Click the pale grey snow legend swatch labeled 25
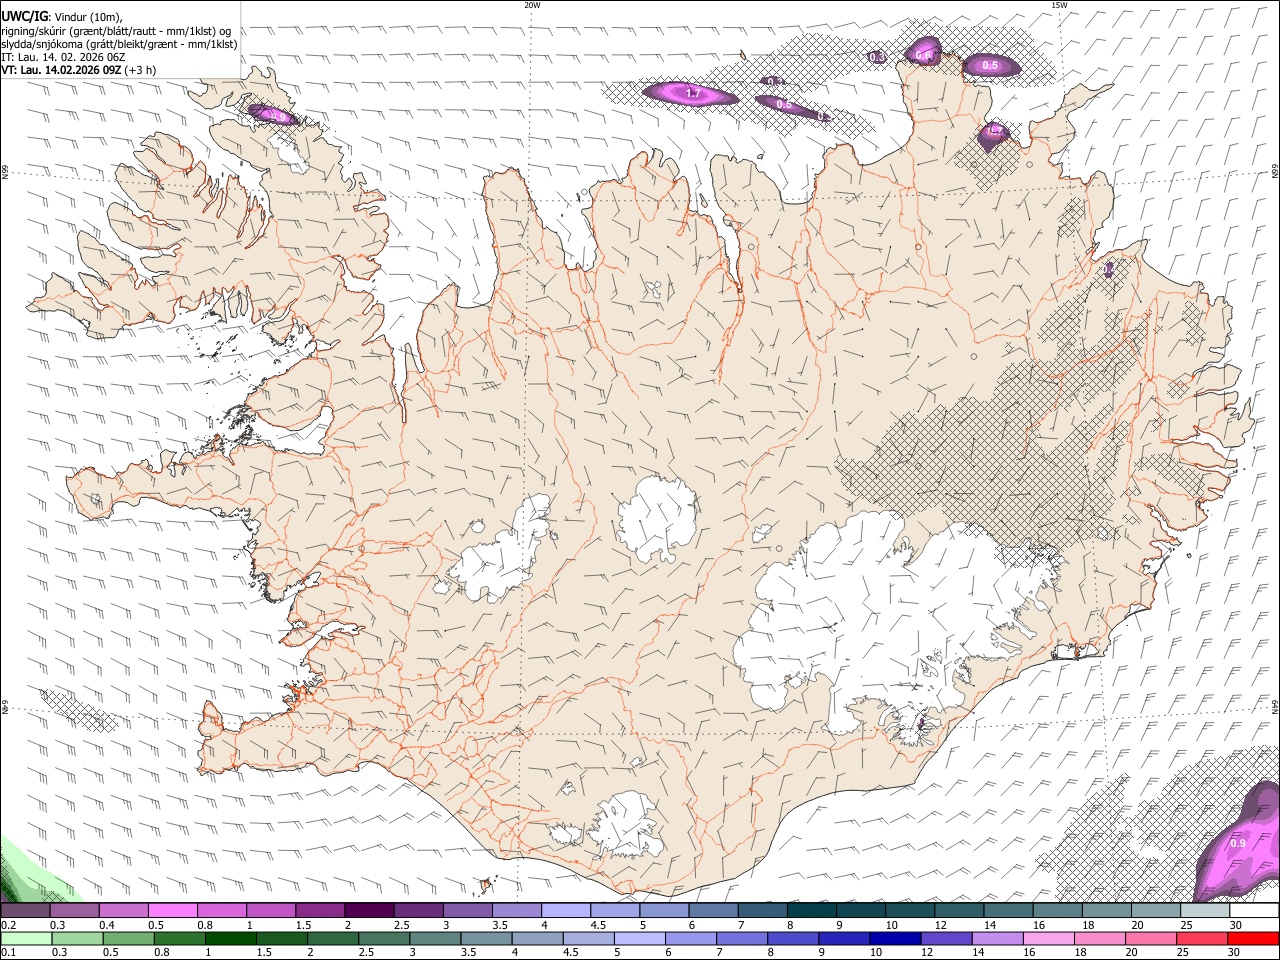The height and width of the screenshot is (960, 1280). (x=1204, y=911)
